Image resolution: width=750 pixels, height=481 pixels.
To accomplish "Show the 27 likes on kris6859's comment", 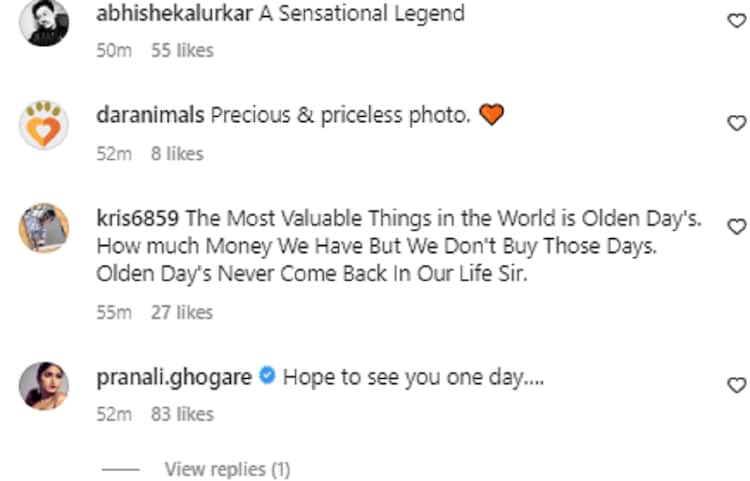I will (182, 312).
